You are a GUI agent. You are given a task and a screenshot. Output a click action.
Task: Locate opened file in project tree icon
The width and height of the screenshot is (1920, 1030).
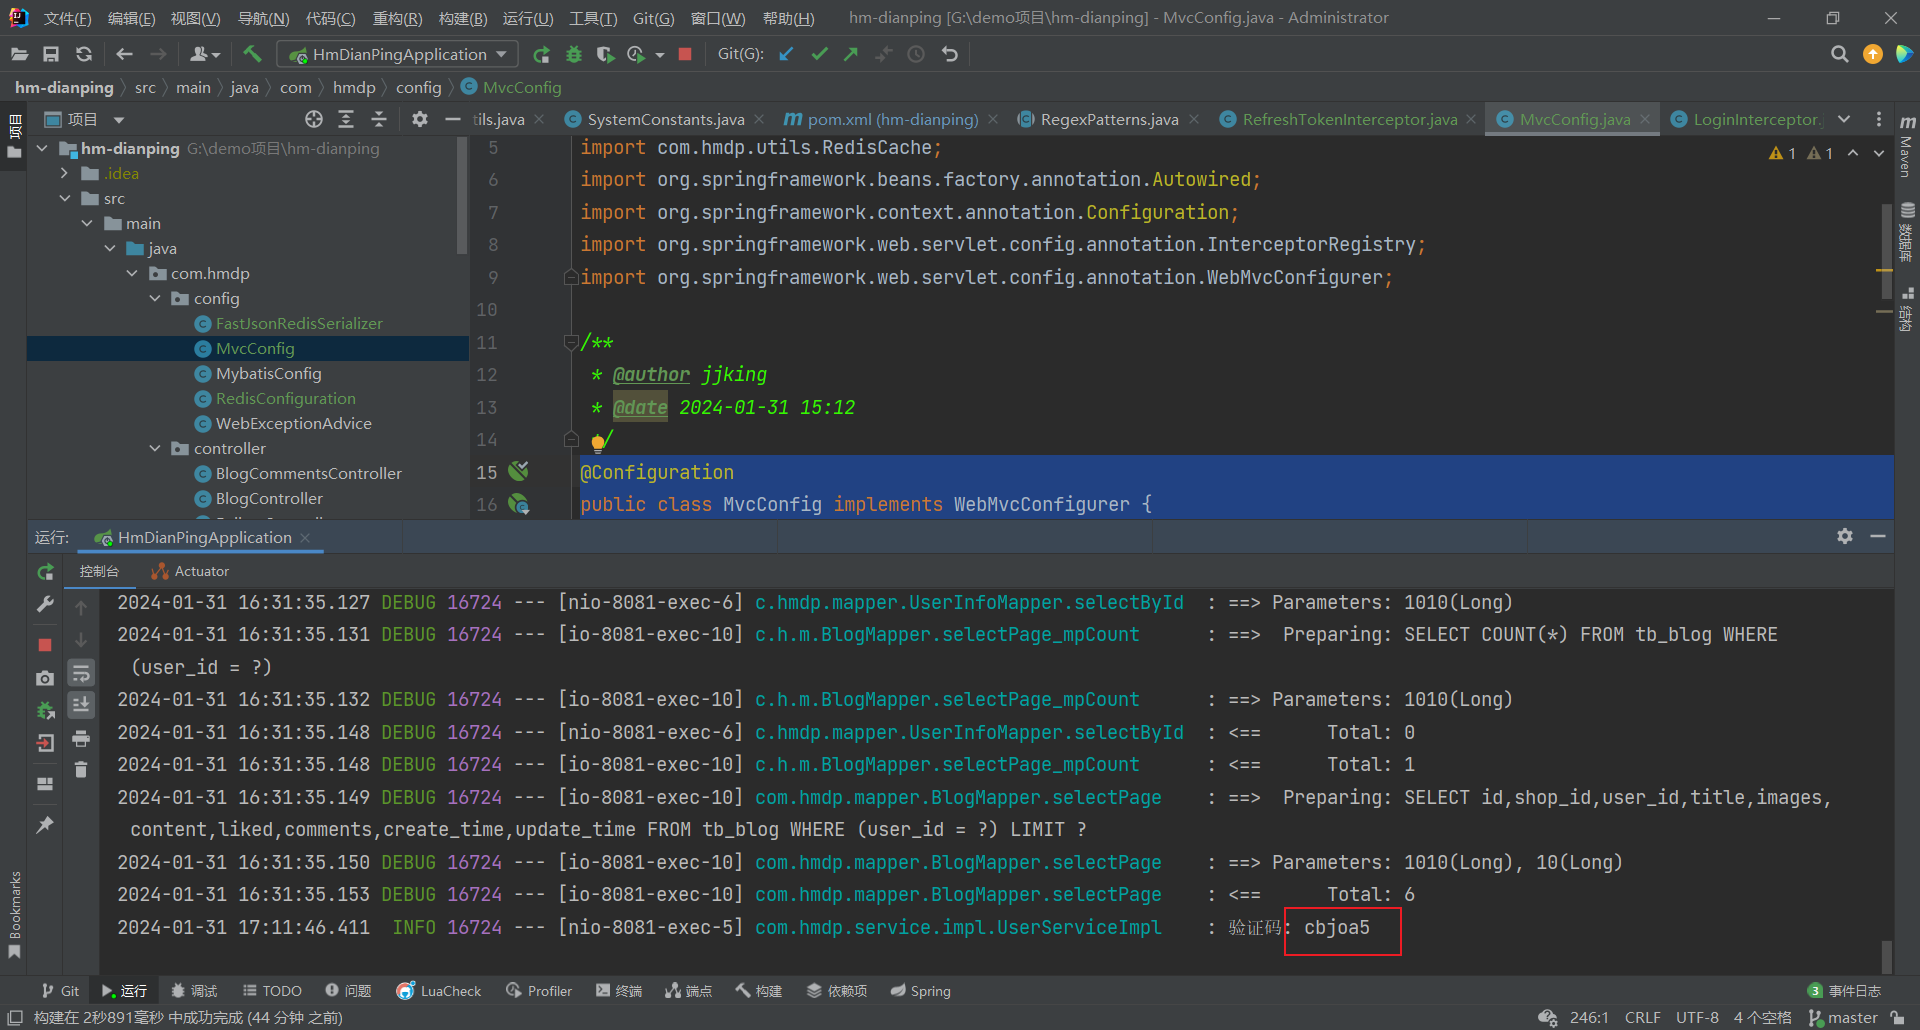(x=314, y=119)
